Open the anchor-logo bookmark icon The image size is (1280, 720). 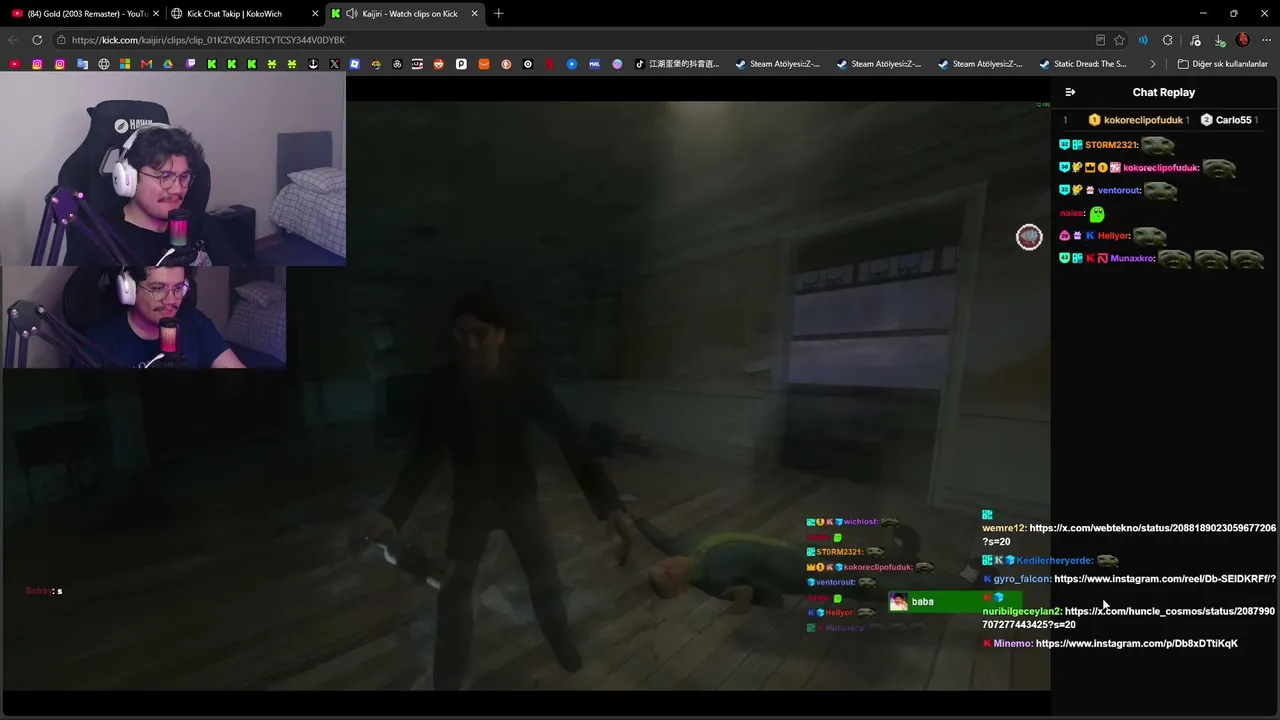(x=313, y=64)
